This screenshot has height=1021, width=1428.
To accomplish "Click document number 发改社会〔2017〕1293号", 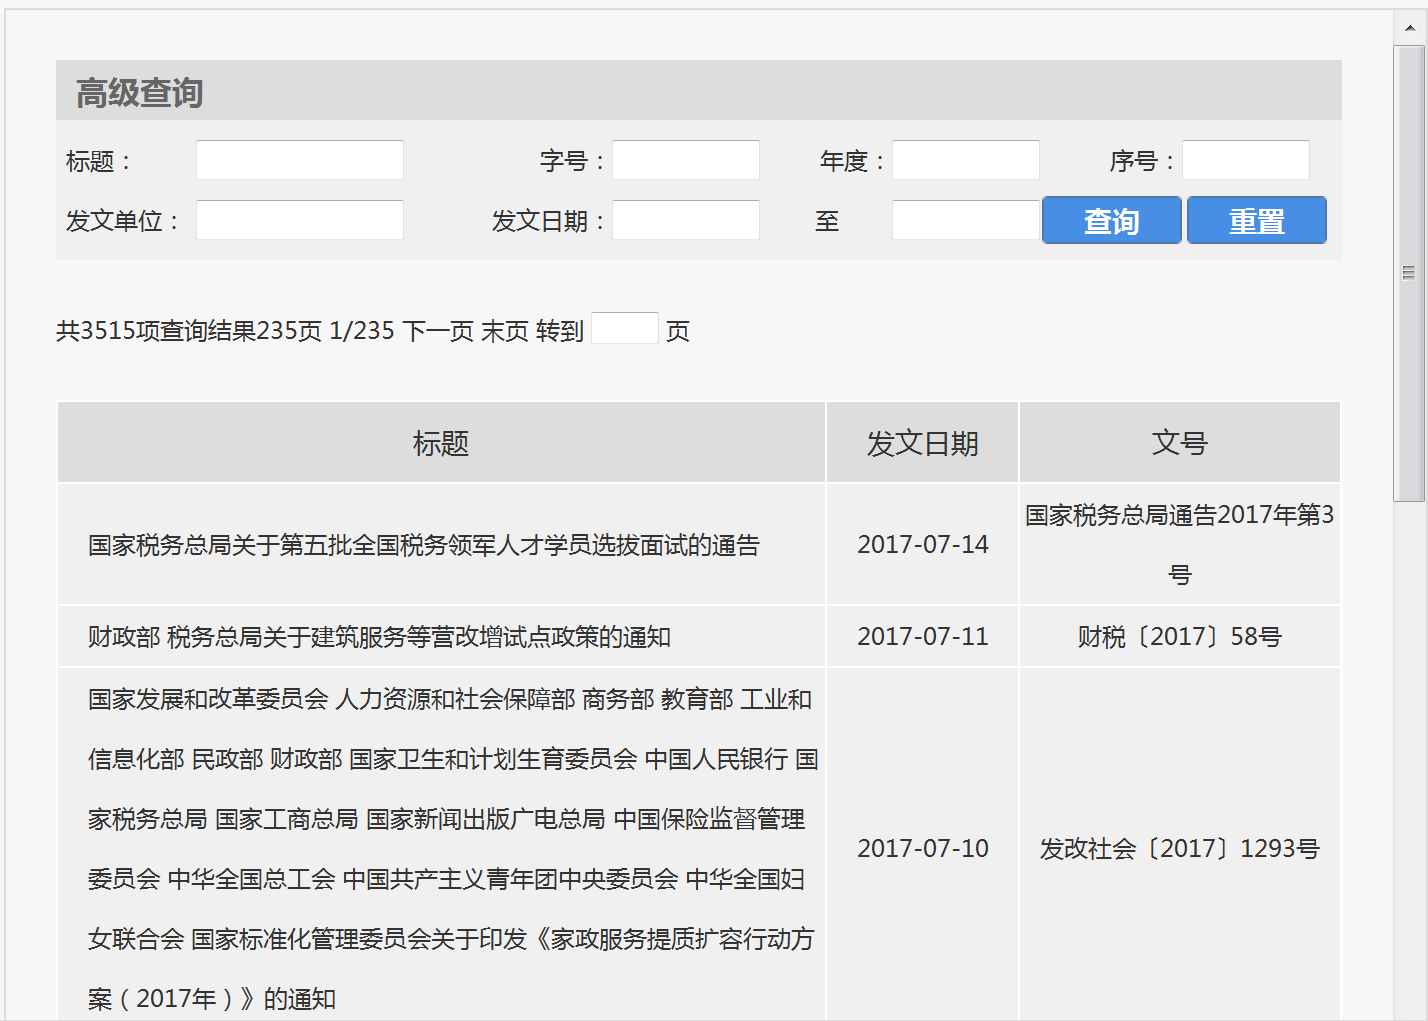I will (1180, 849).
